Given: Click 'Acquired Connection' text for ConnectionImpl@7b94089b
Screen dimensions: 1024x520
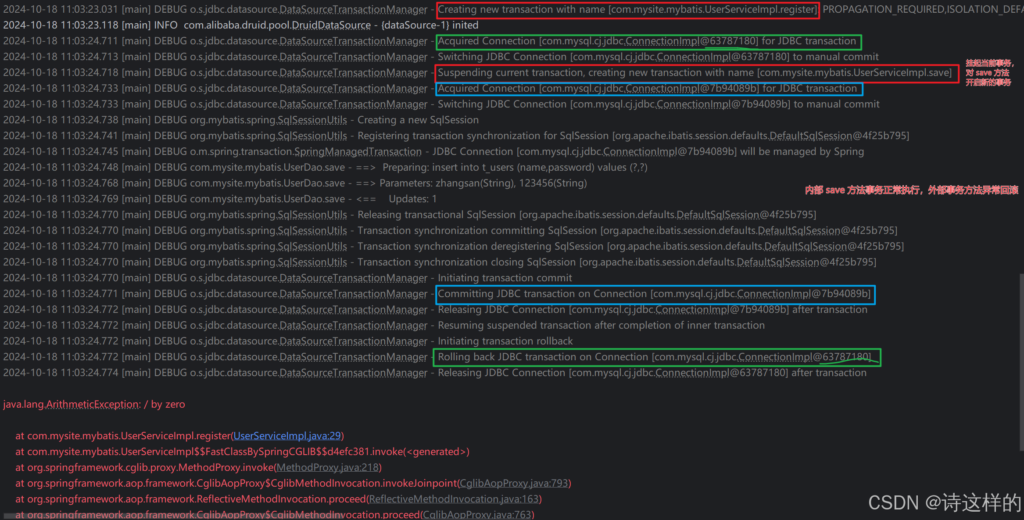Looking at the screenshot, I should coord(647,88).
